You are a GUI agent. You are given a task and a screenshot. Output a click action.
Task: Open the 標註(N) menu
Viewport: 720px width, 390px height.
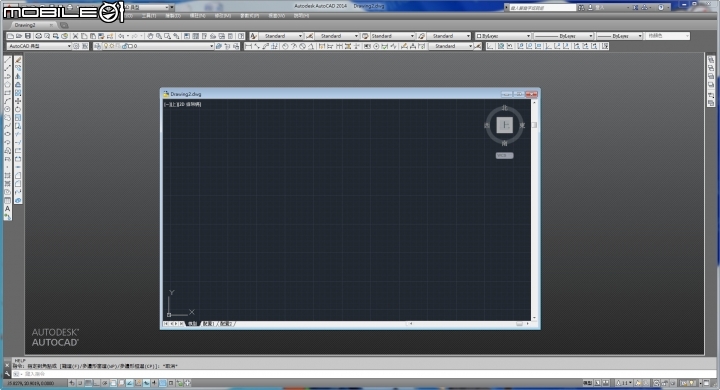(x=198, y=16)
